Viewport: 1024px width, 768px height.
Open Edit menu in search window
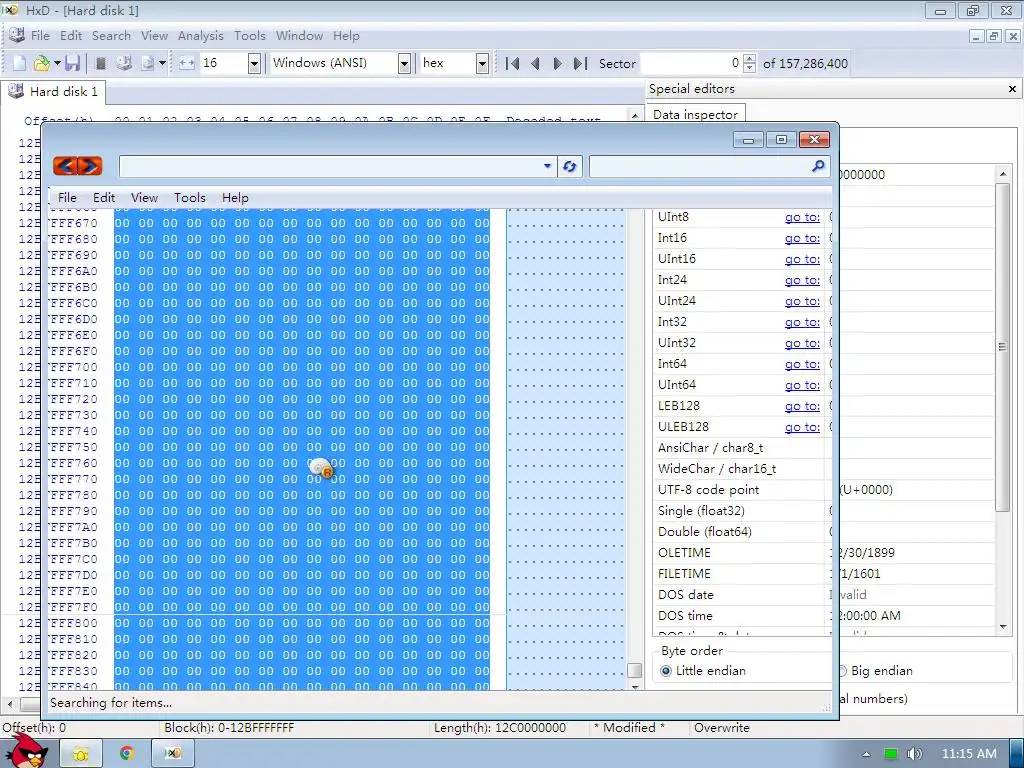click(x=103, y=197)
